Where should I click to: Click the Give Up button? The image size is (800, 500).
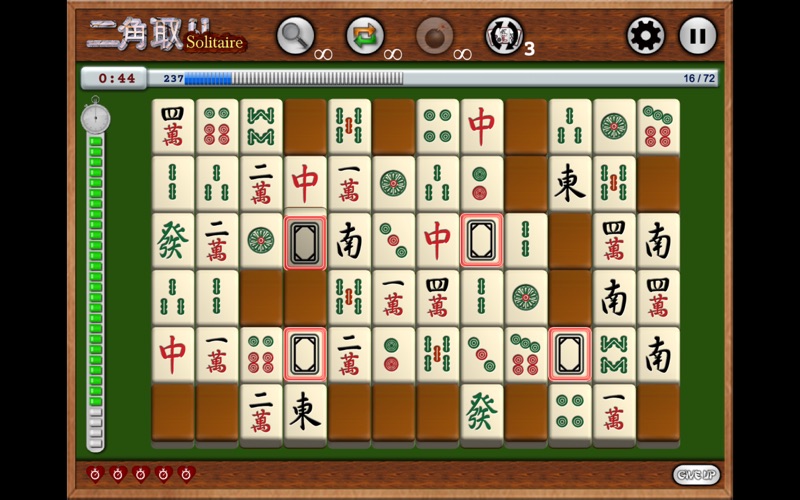696,474
